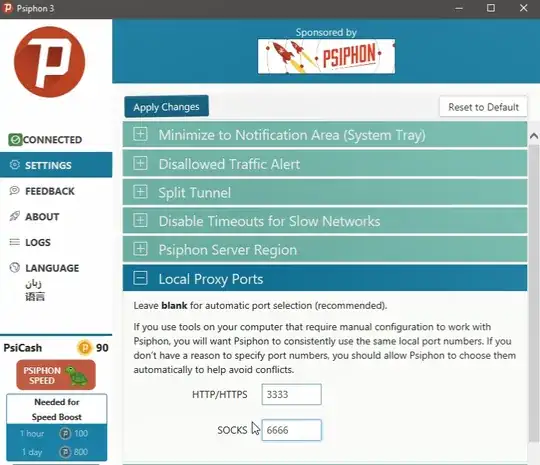
Task: Expand the Psiphon Server Region section
Action: pyautogui.click(x=325, y=249)
